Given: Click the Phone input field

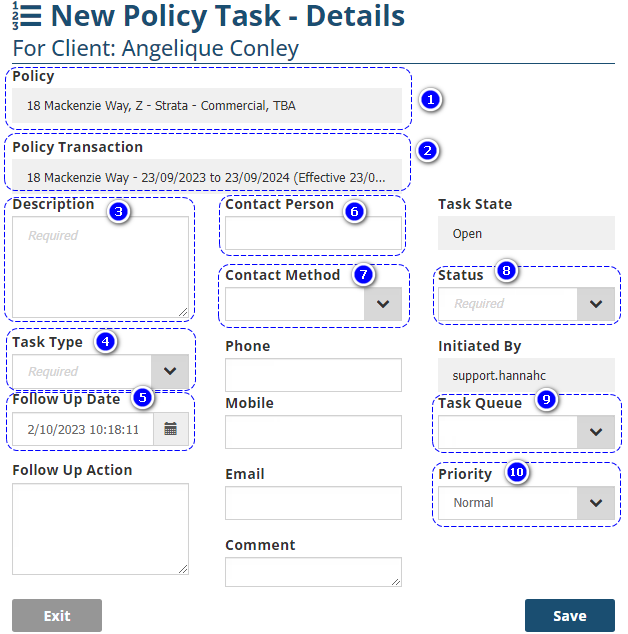Looking at the screenshot, I should coord(313,375).
